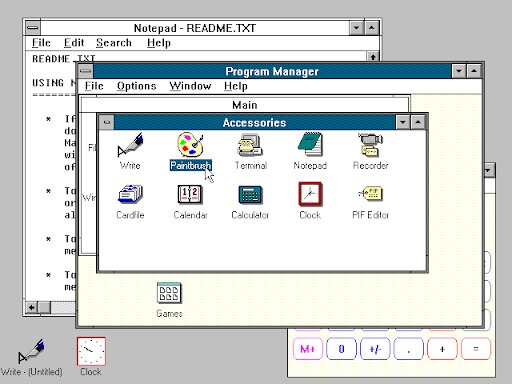The height and width of the screenshot is (384, 512).
Task: Click the Accessories title bar
Action: (x=255, y=122)
